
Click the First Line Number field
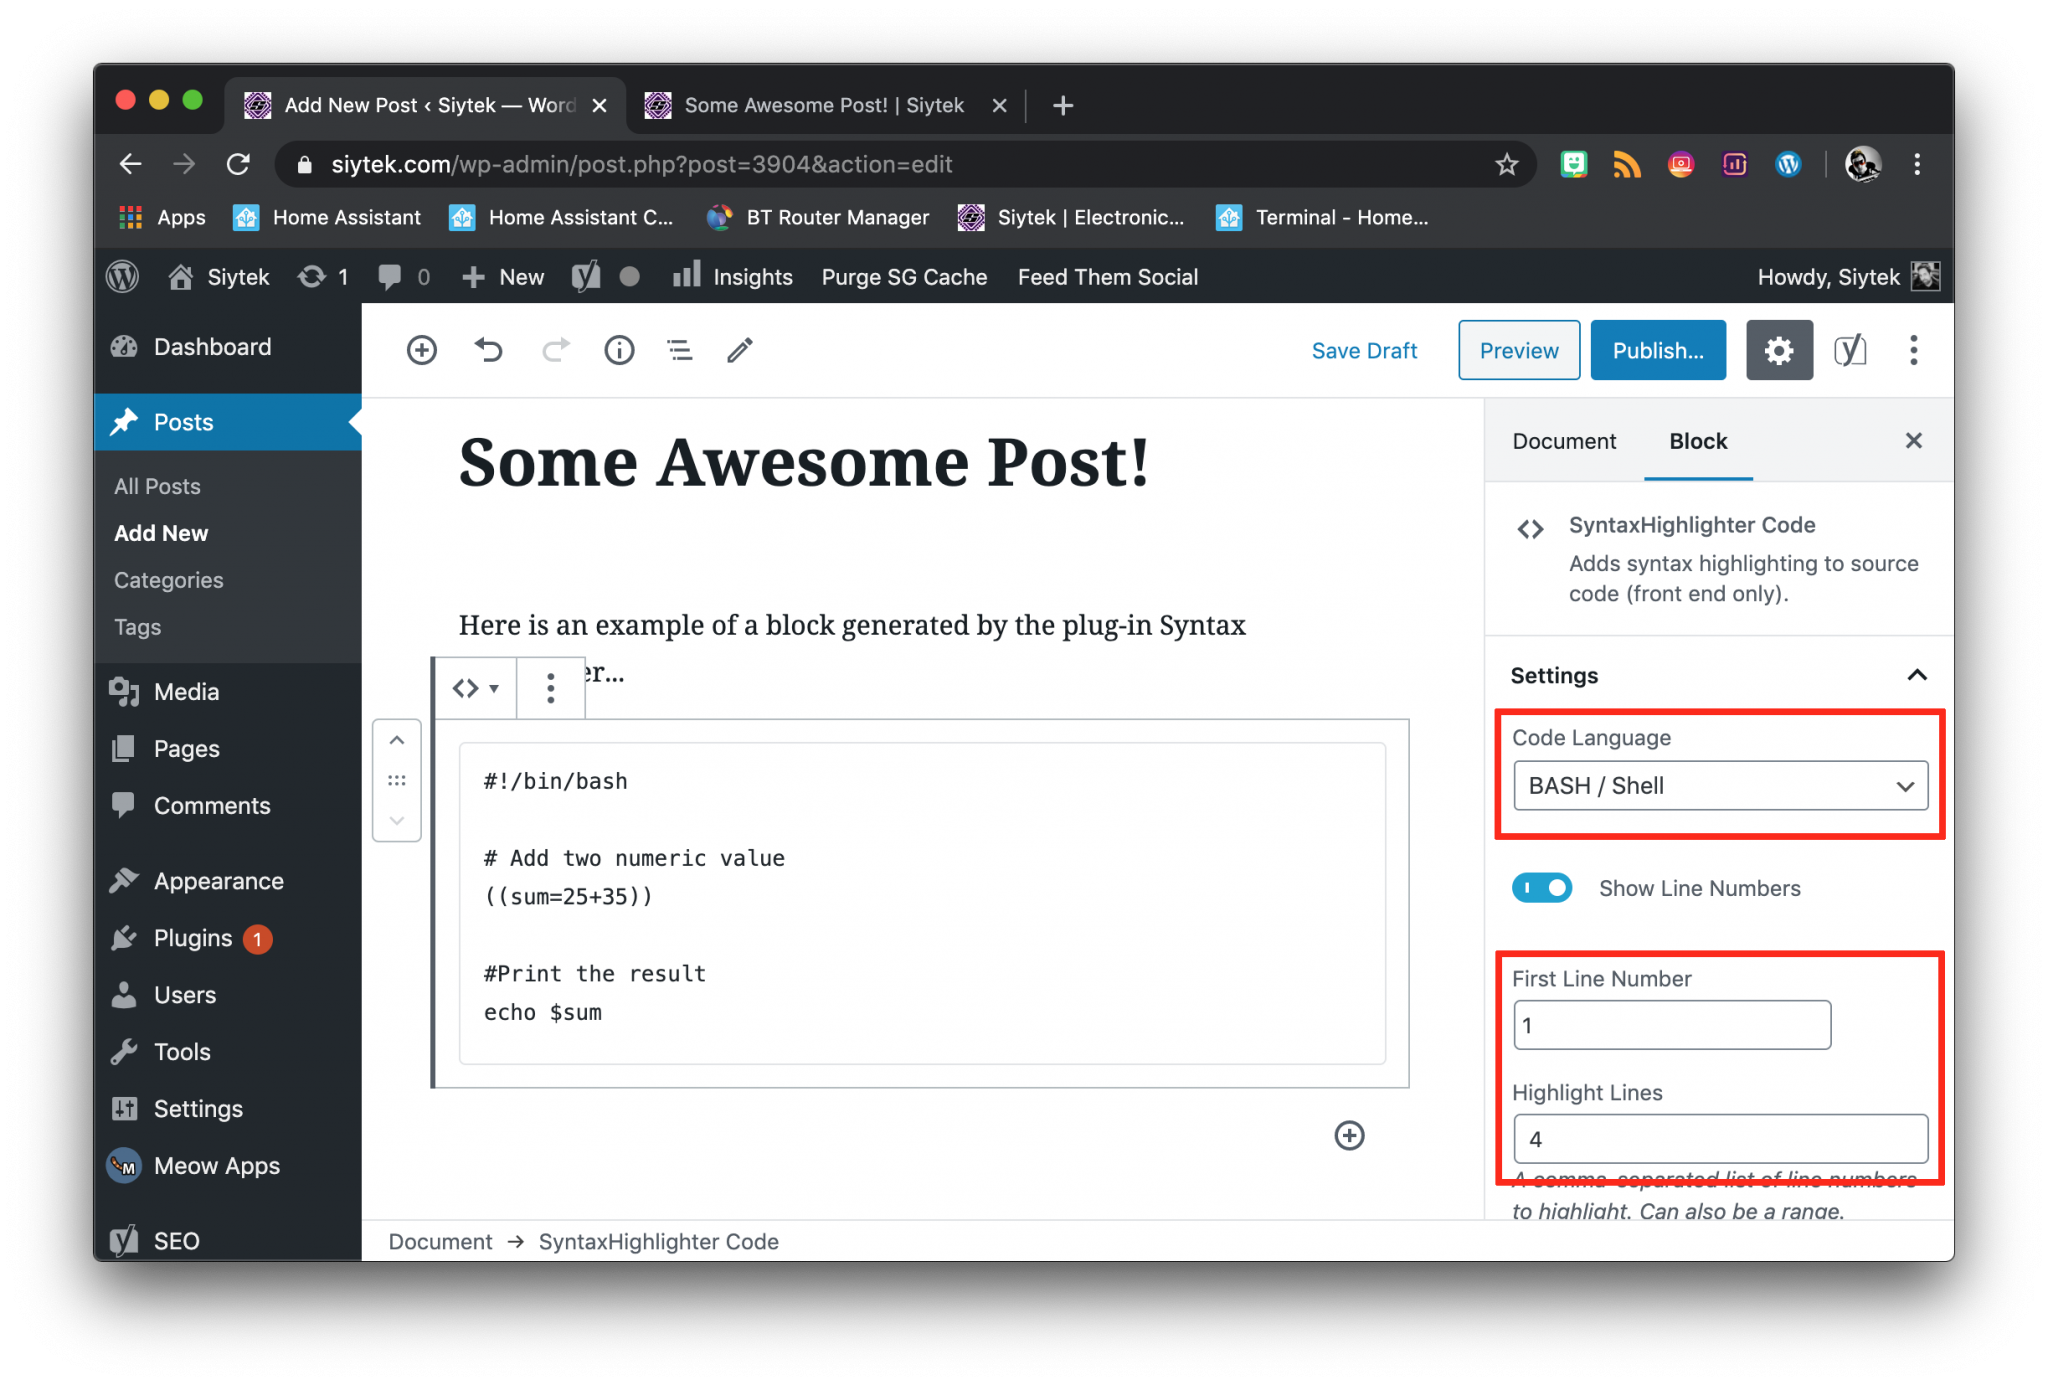(x=1671, y=1025)
